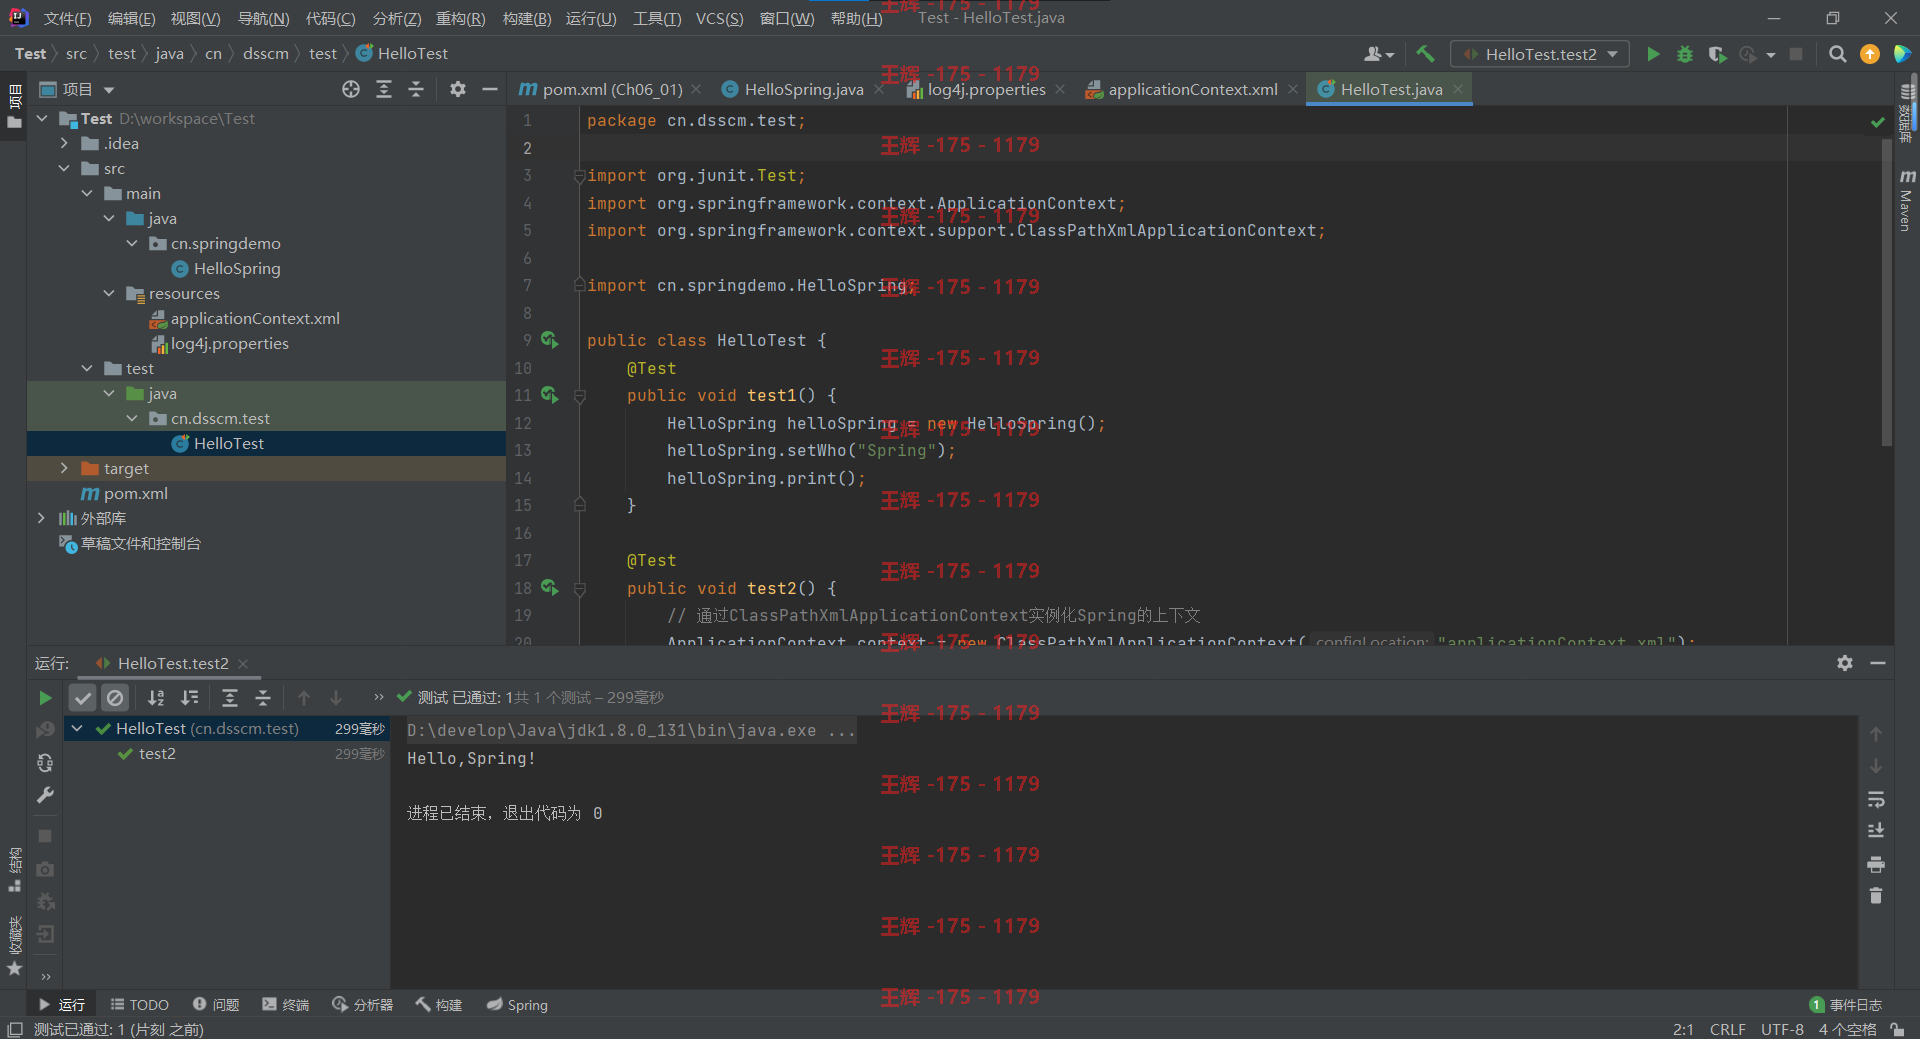The width and height of the screenshot is (1920, 1039).
Task: Click the wrench icon in run panel
Action: point(45,796)
